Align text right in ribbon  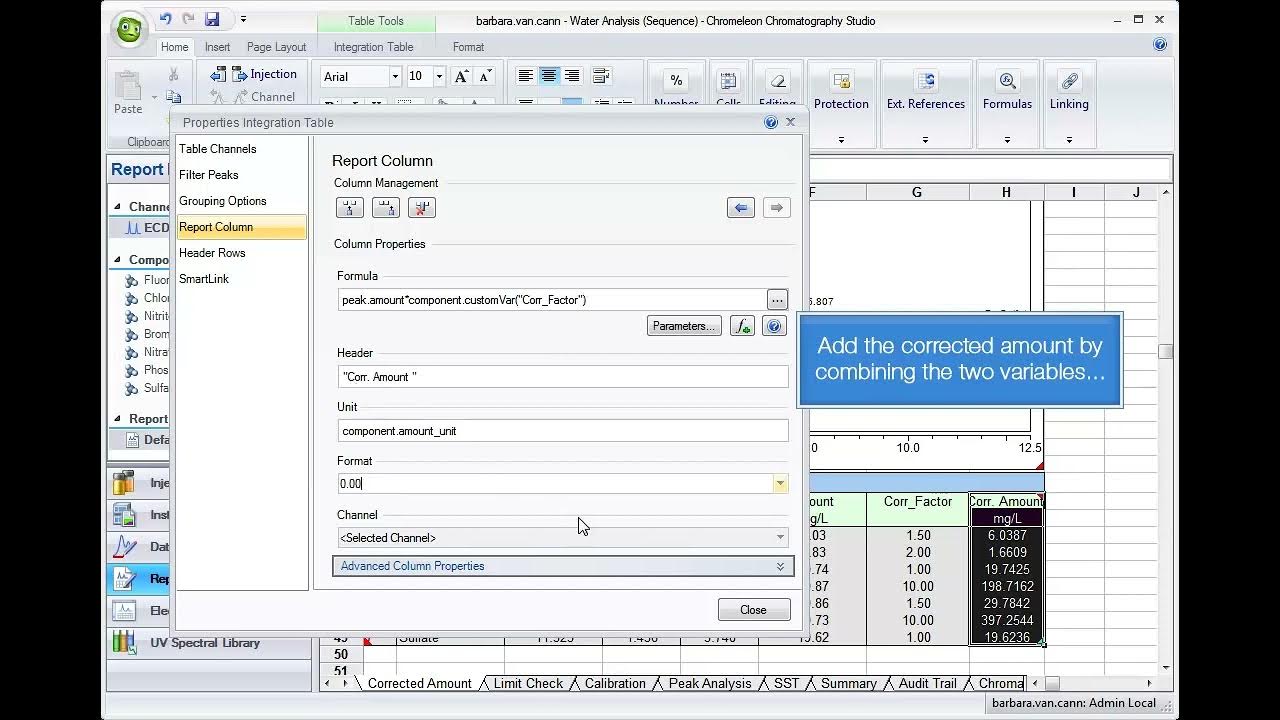(x=572, y=76)
